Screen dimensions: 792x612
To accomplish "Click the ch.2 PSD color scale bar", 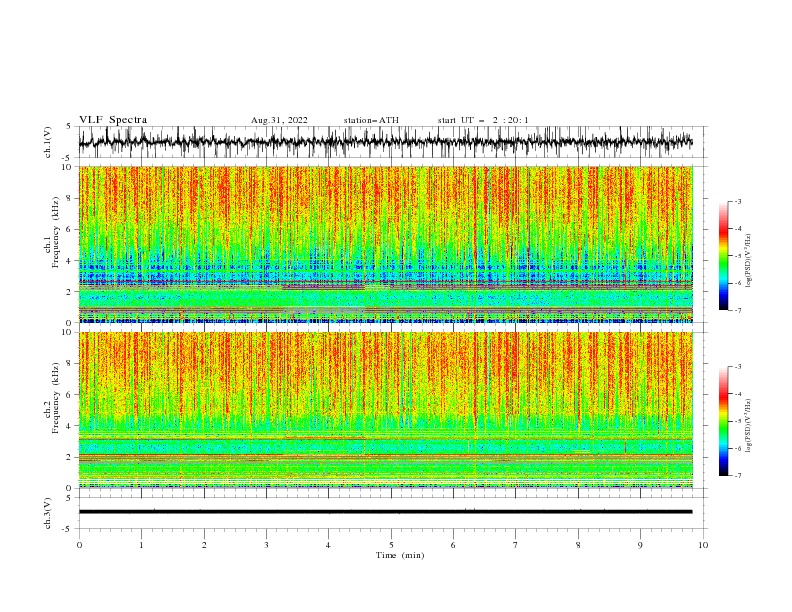I will (723, 421).
